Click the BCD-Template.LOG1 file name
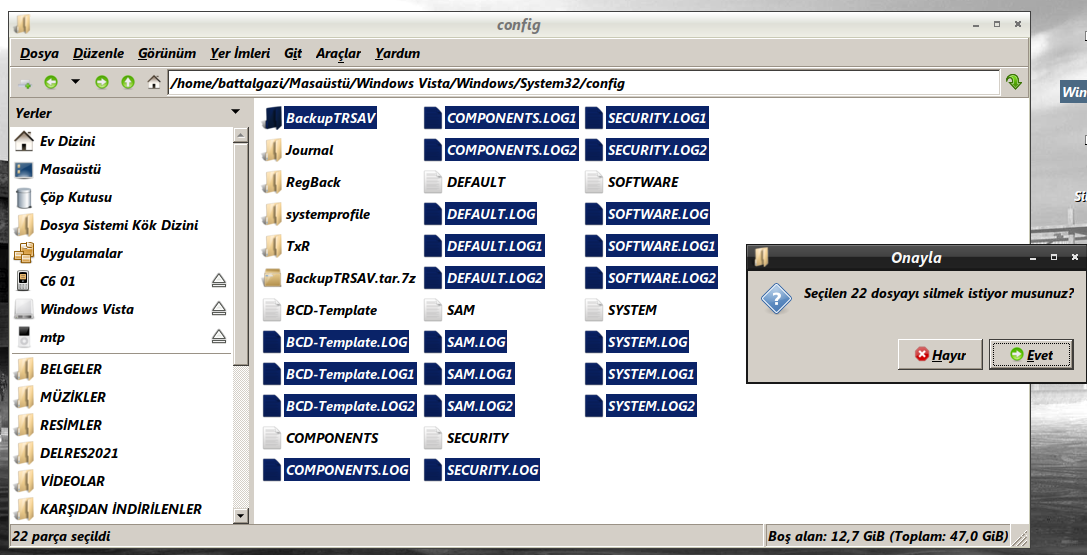Viewport: 1087px width, 555px height. (x=350, y=375)
